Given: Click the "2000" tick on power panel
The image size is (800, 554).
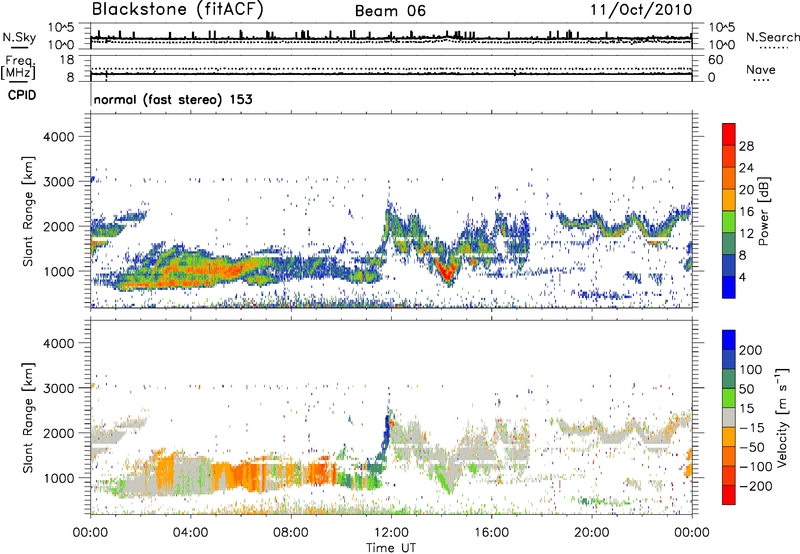Looking at the screenshot, I should pyautogui.click(x=58, y=226).
